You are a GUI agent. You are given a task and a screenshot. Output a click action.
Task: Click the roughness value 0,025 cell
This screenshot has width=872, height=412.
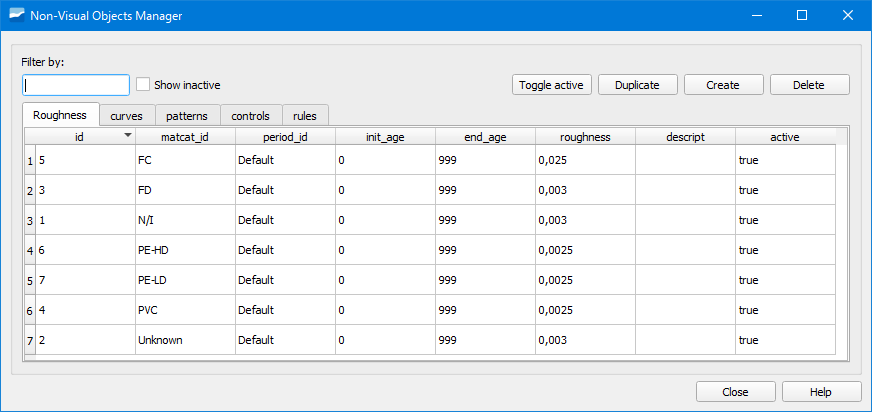pyautogui.click(x=585, y=160)
